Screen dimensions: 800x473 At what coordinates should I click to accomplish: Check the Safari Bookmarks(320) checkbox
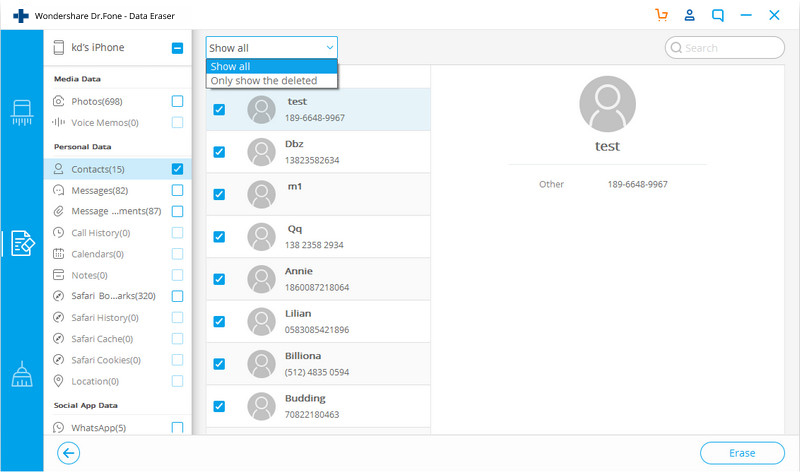(x=177, y=296)
